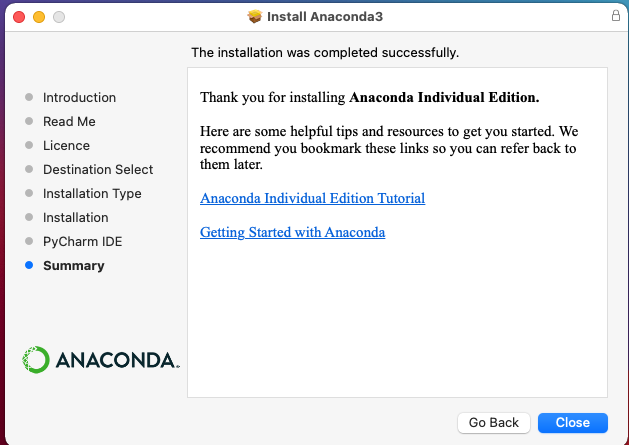Screen dimensions: 629x445
Task: Select the Licence step
Action: pos(66,145)
